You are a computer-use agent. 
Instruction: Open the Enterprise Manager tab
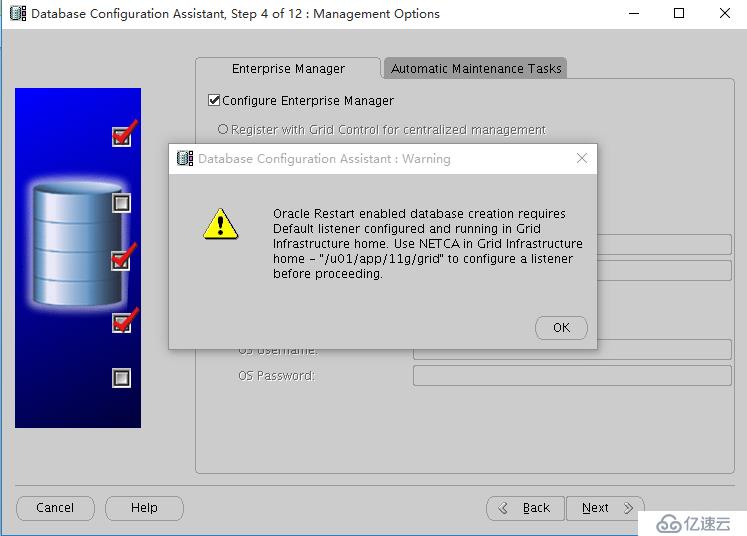[x=288, y=69]
